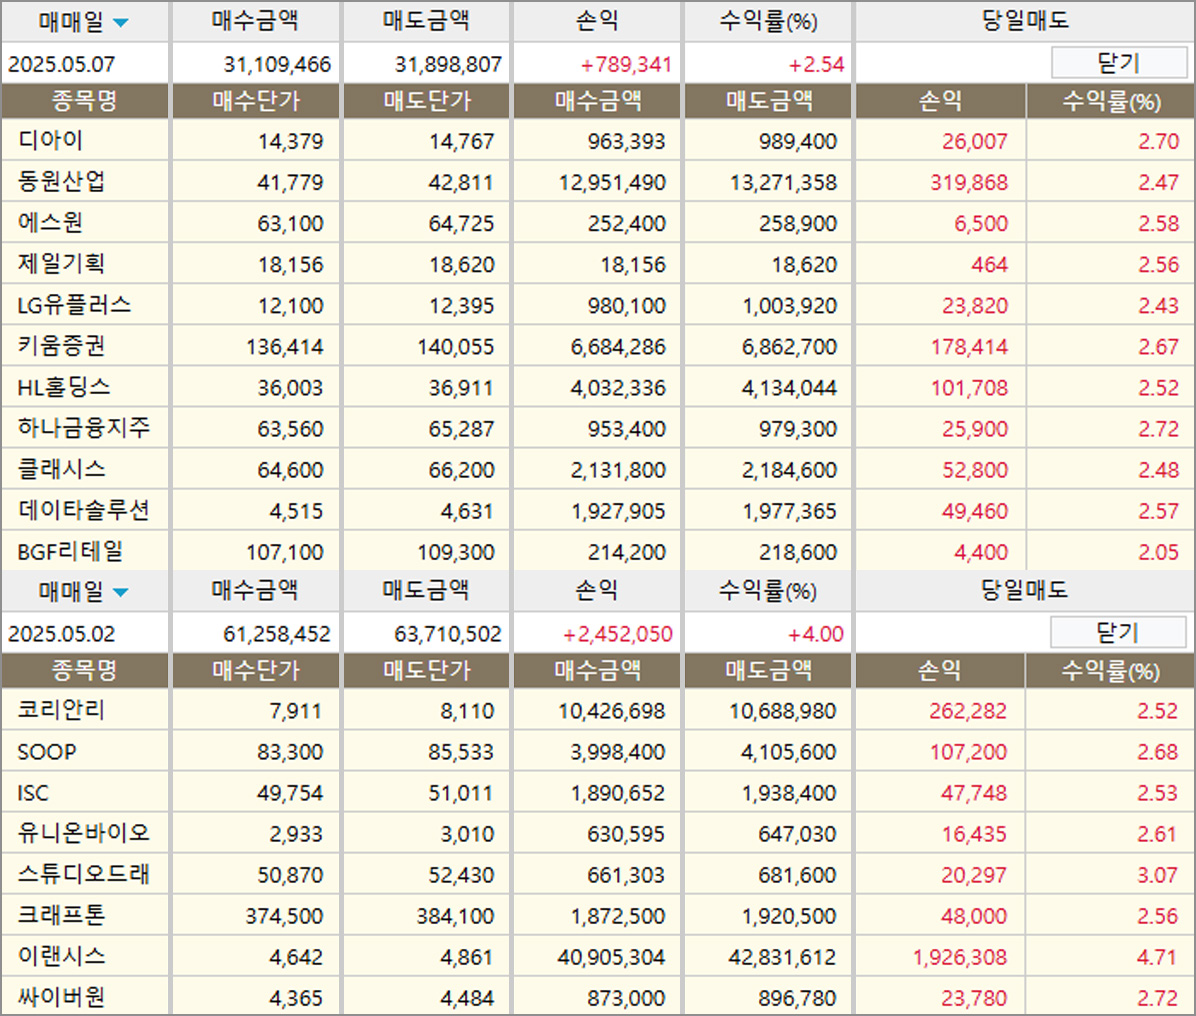
Task: Click total sell amount 63,710,502
Action: click(448, 634)
